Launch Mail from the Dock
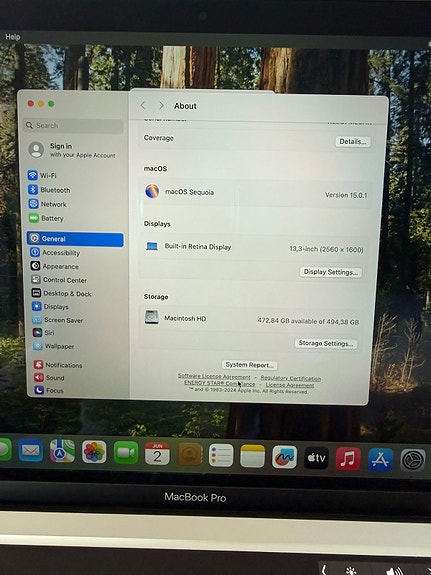This screenshot has width=431, height=575. 31,450
